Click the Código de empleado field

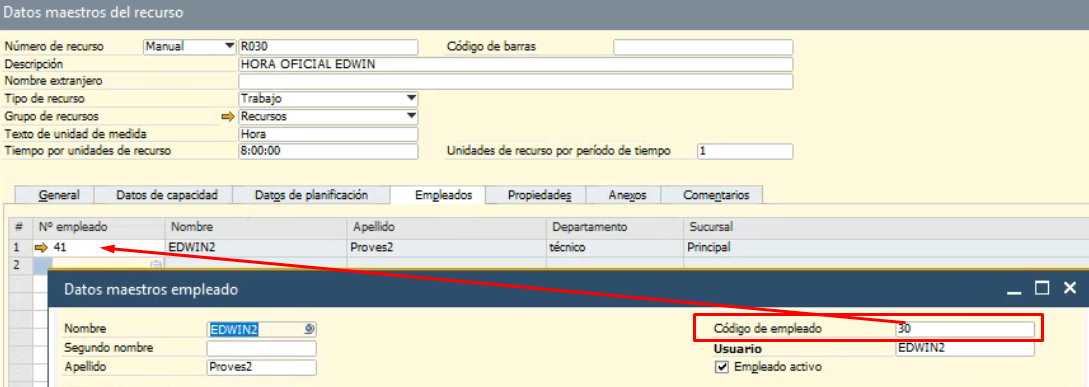click(x=965, y=329)
